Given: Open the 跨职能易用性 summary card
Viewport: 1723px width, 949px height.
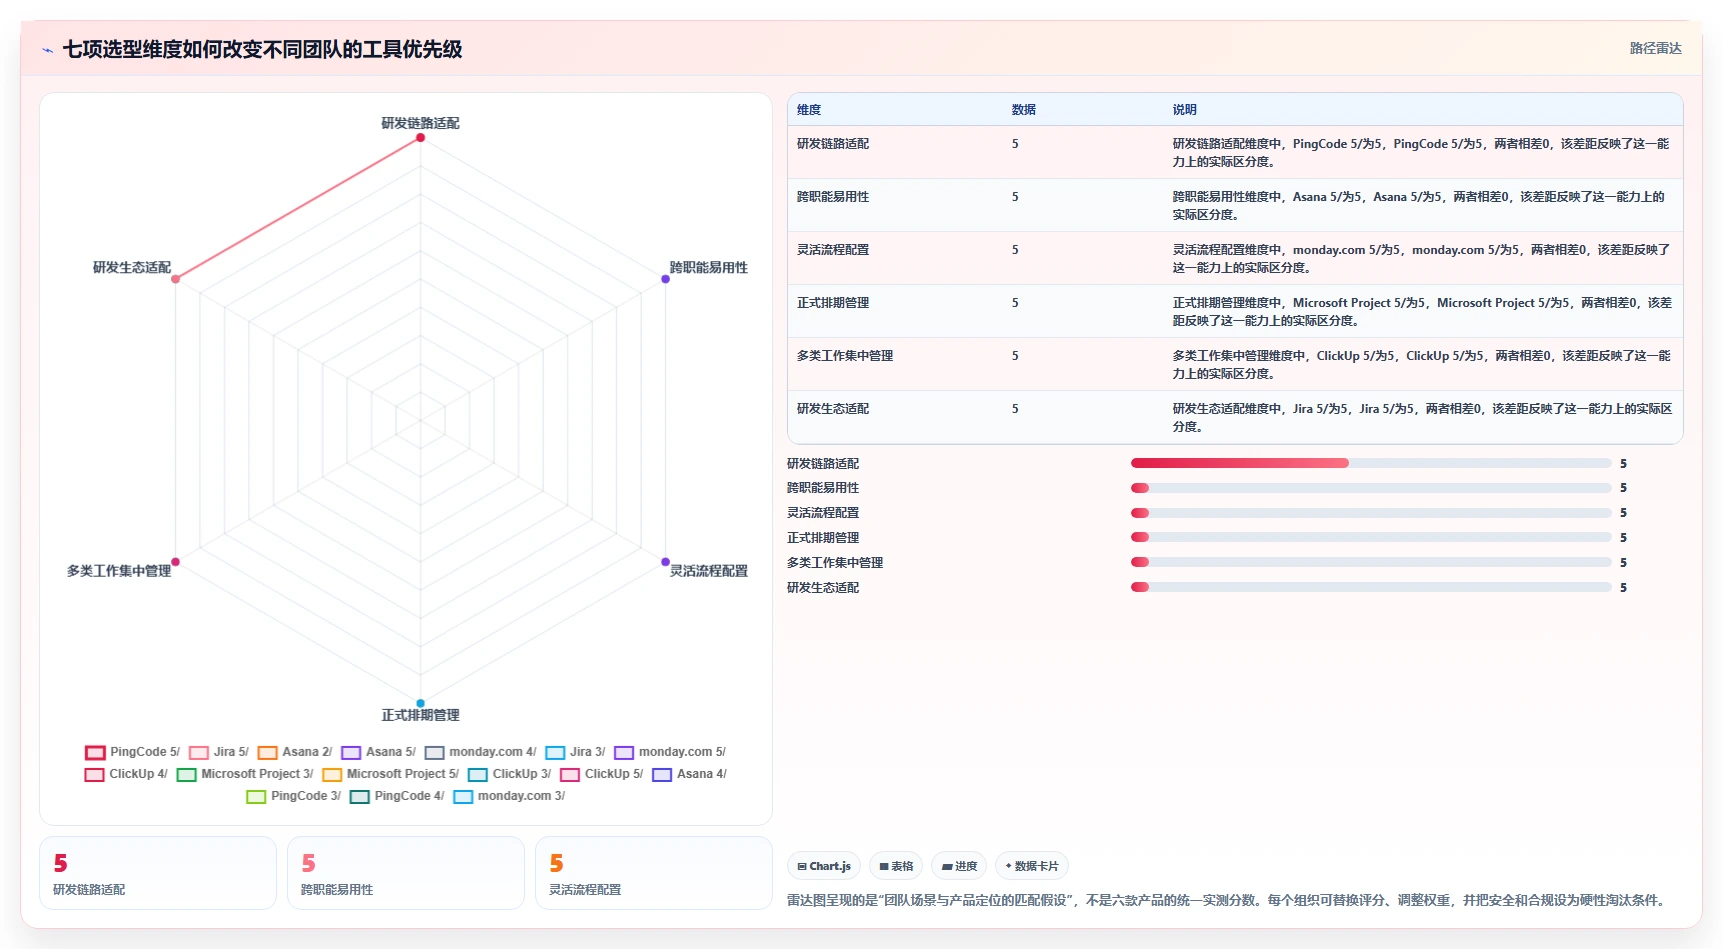Looking at the screenshot, I should pos(406,873).
